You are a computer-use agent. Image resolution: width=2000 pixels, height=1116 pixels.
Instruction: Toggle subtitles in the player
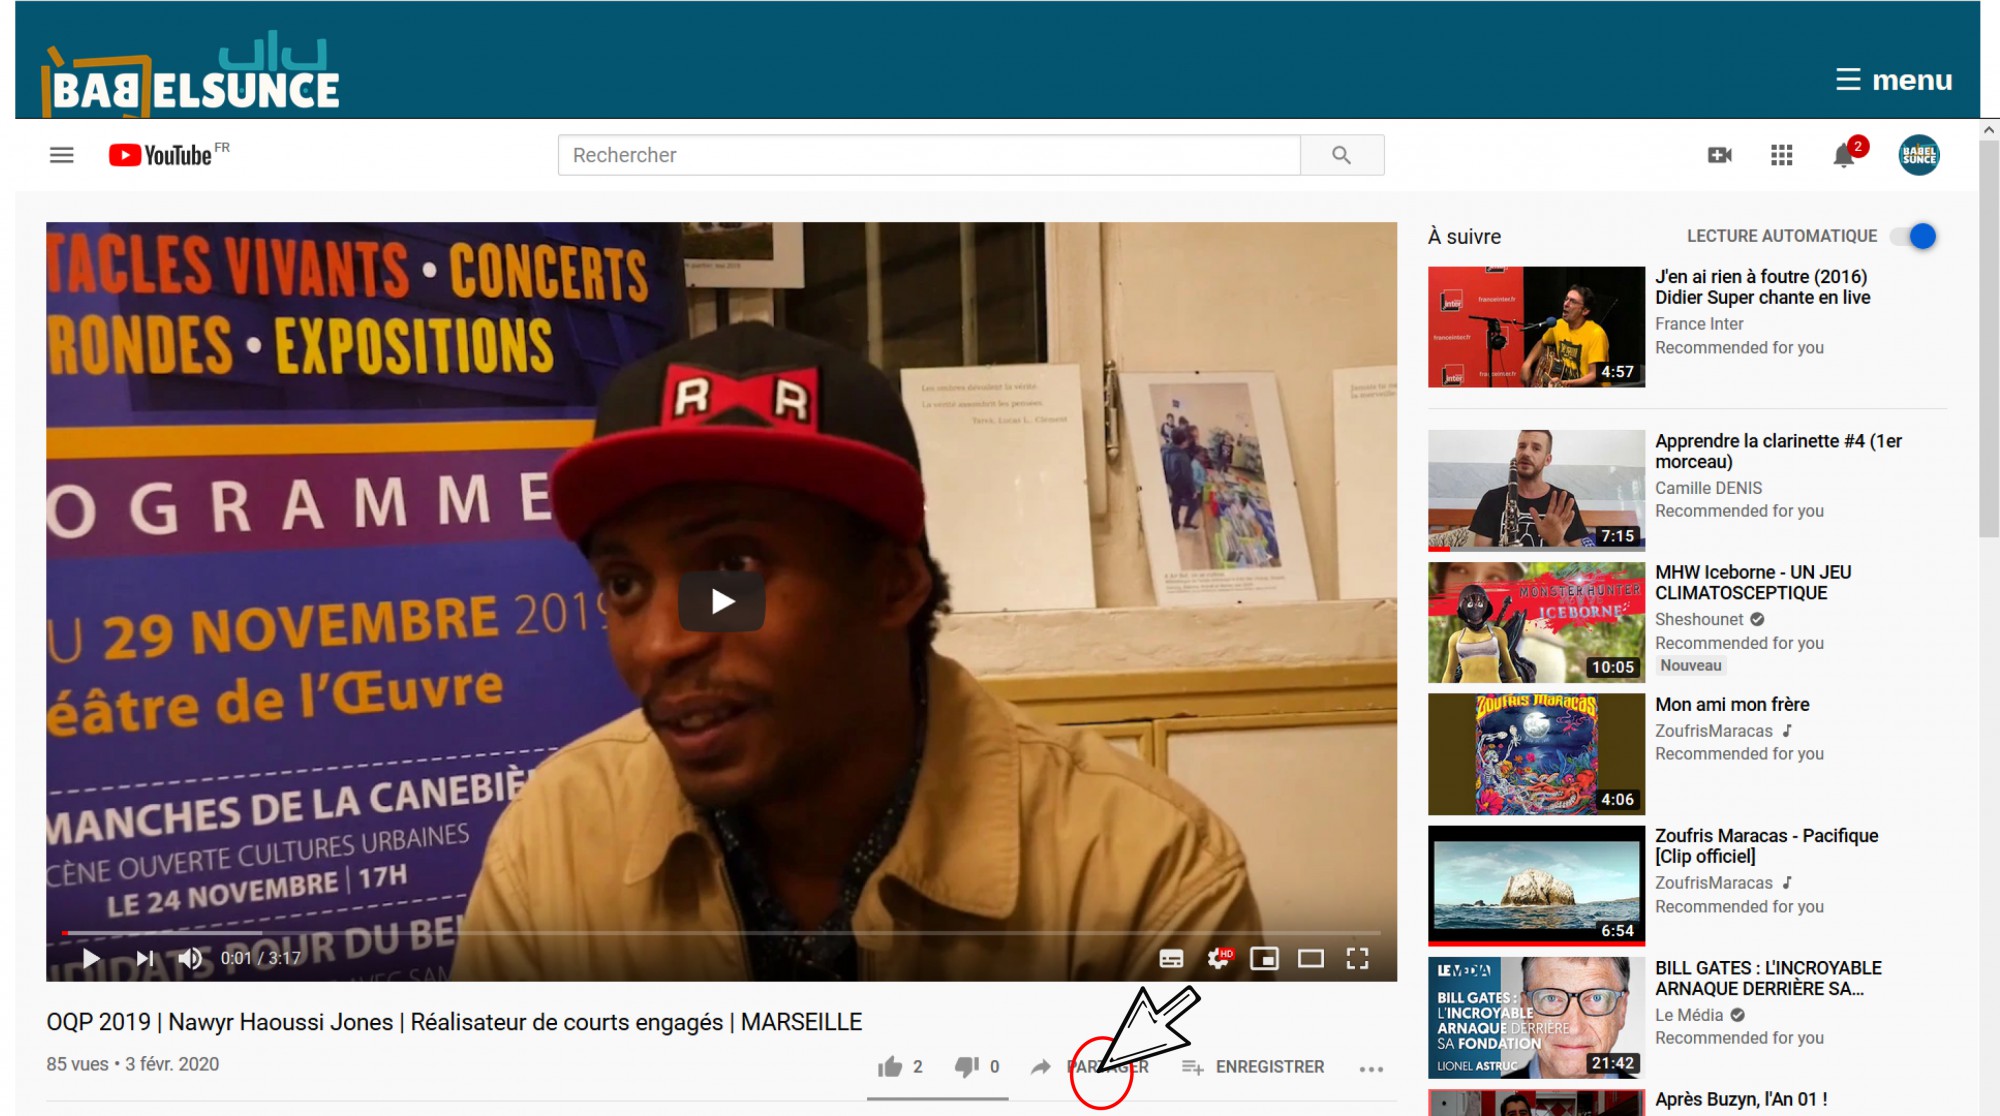(1171, 959)
